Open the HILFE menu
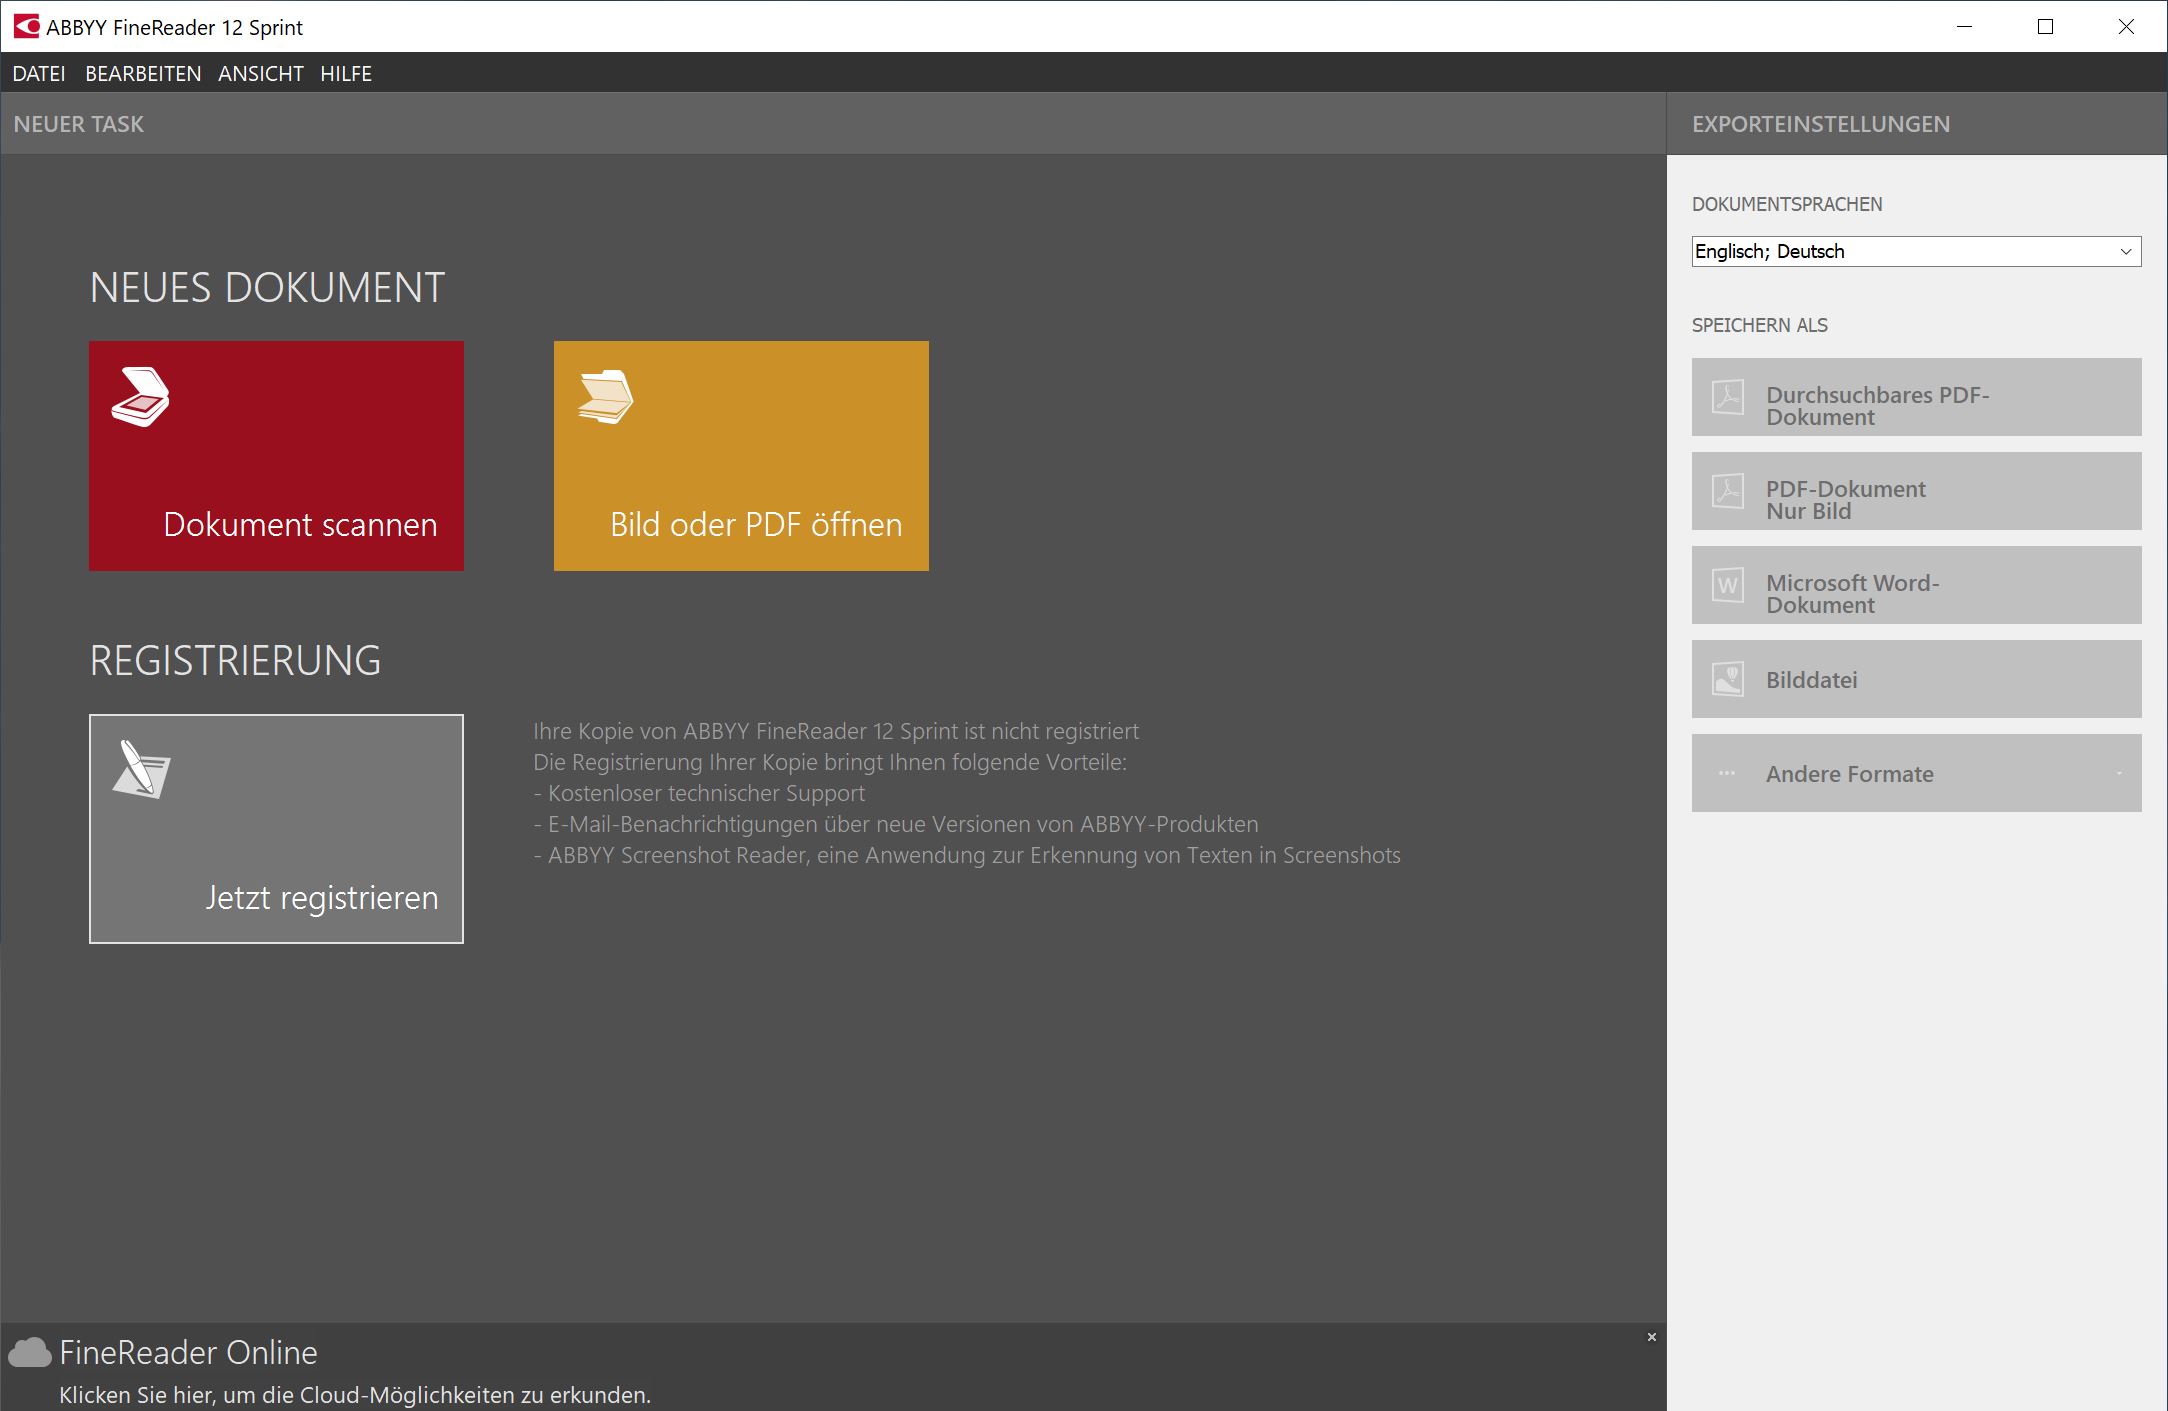The width and height of the screenshot is (2168, 1411). pos(346,74)
